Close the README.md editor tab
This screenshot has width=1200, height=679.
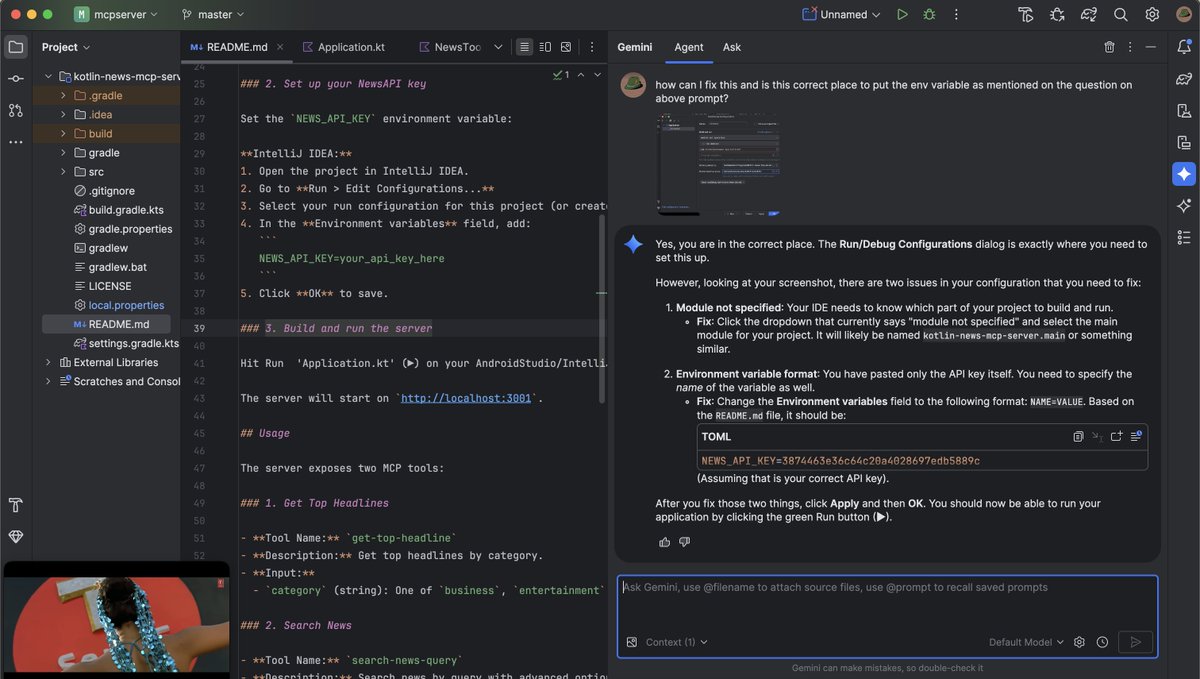(280, 47)
